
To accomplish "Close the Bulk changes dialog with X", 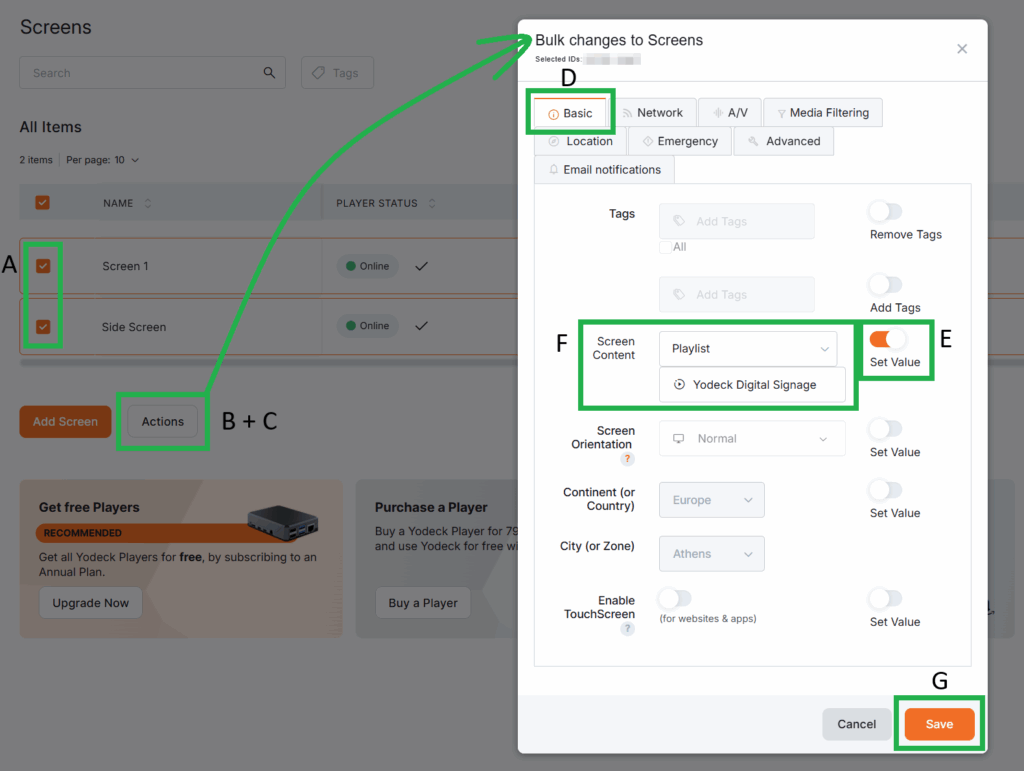I will coord(962,49).
